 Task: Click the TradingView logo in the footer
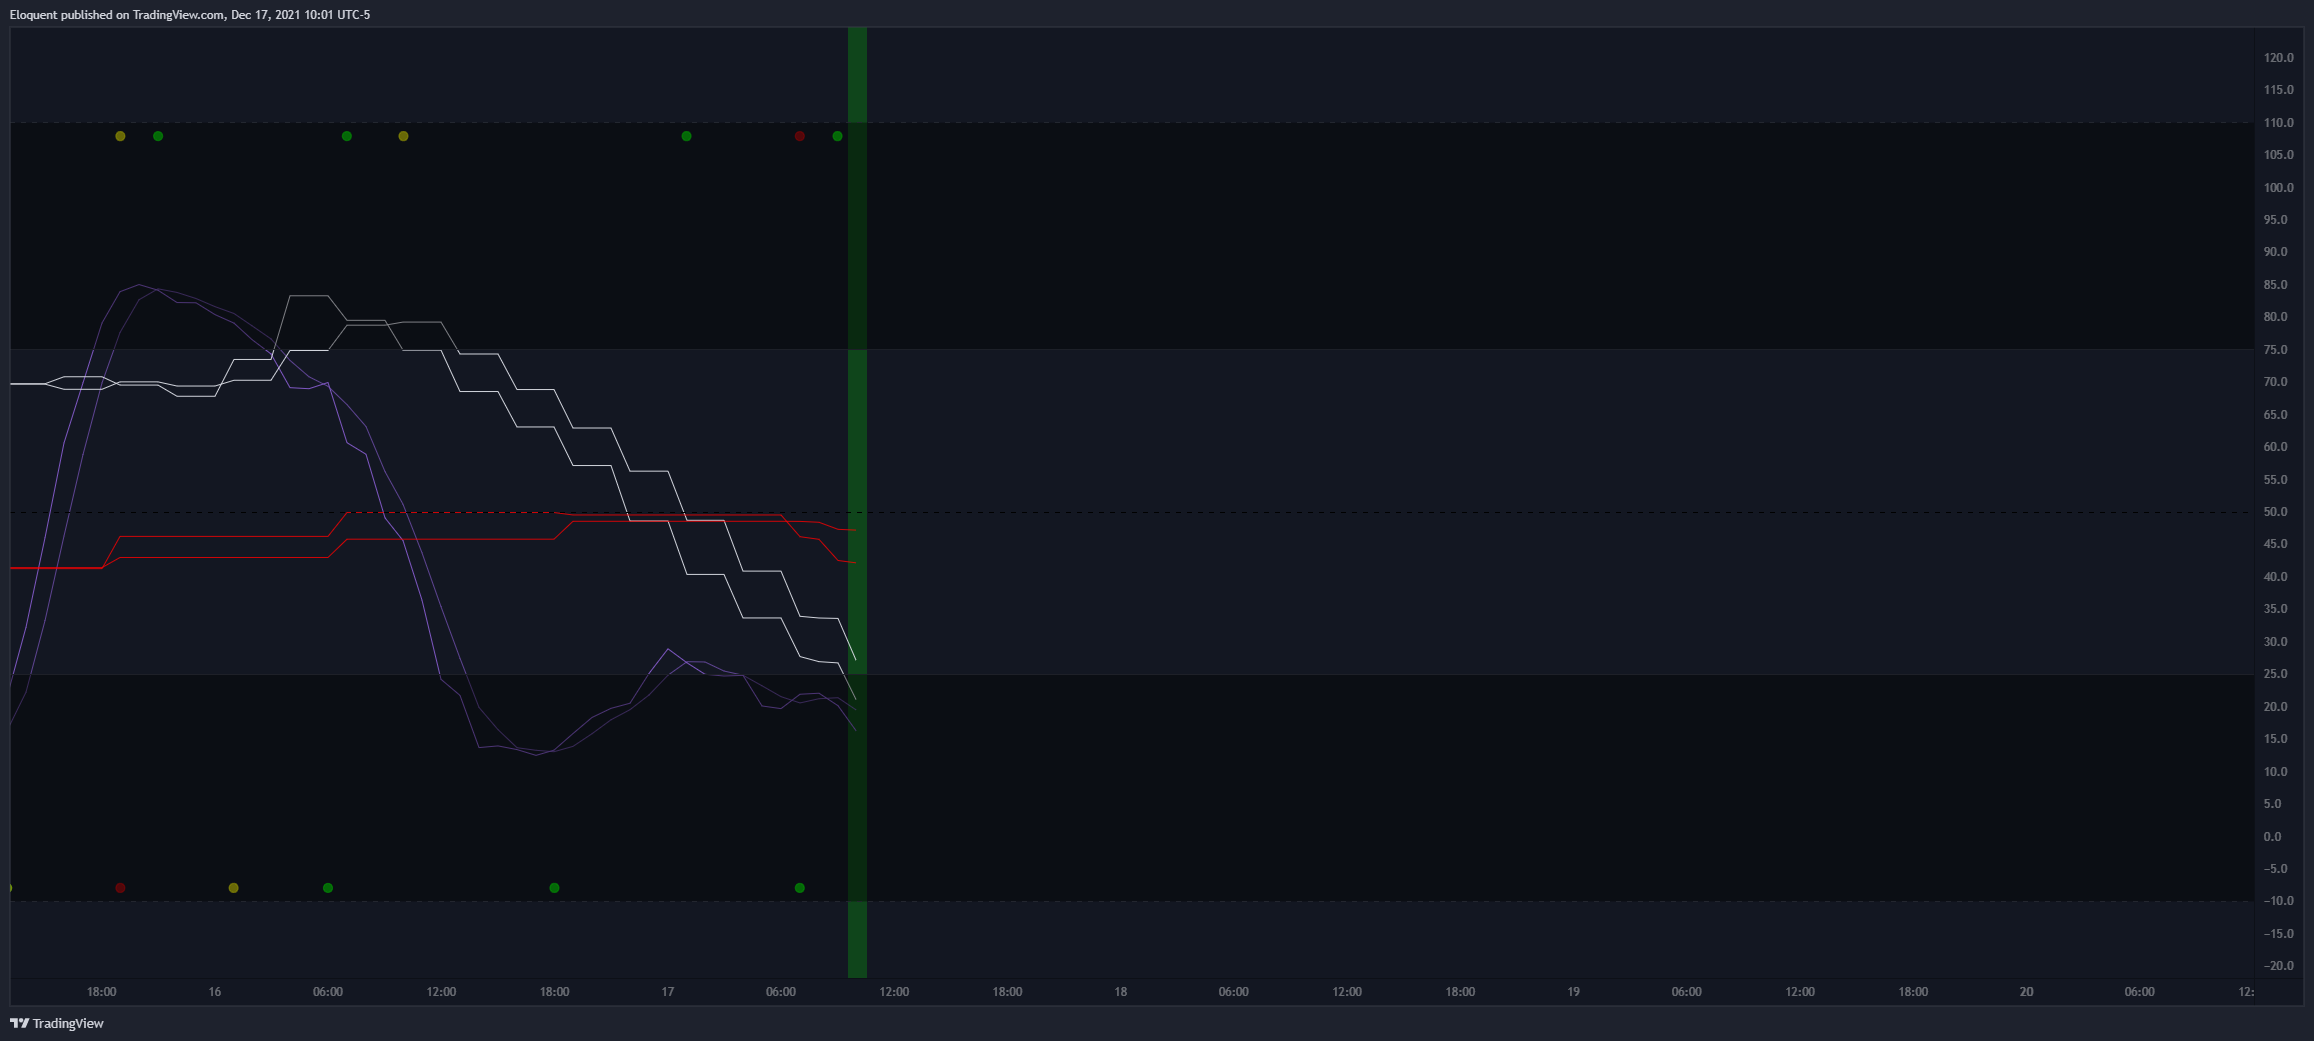click(x=57, y=1023)
